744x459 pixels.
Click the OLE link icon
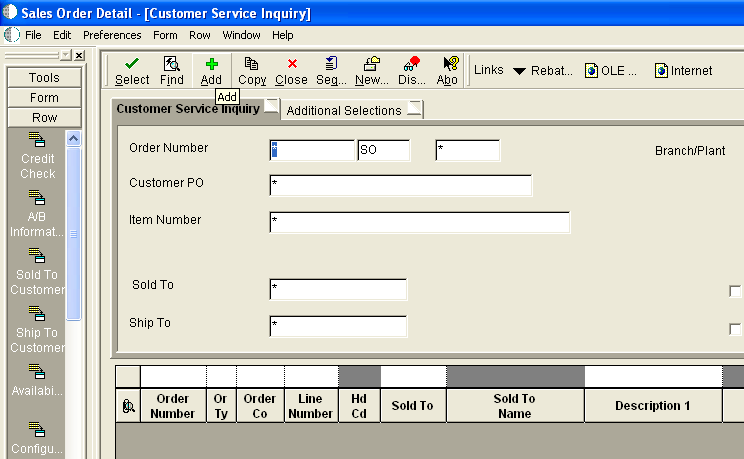[591, 71]
